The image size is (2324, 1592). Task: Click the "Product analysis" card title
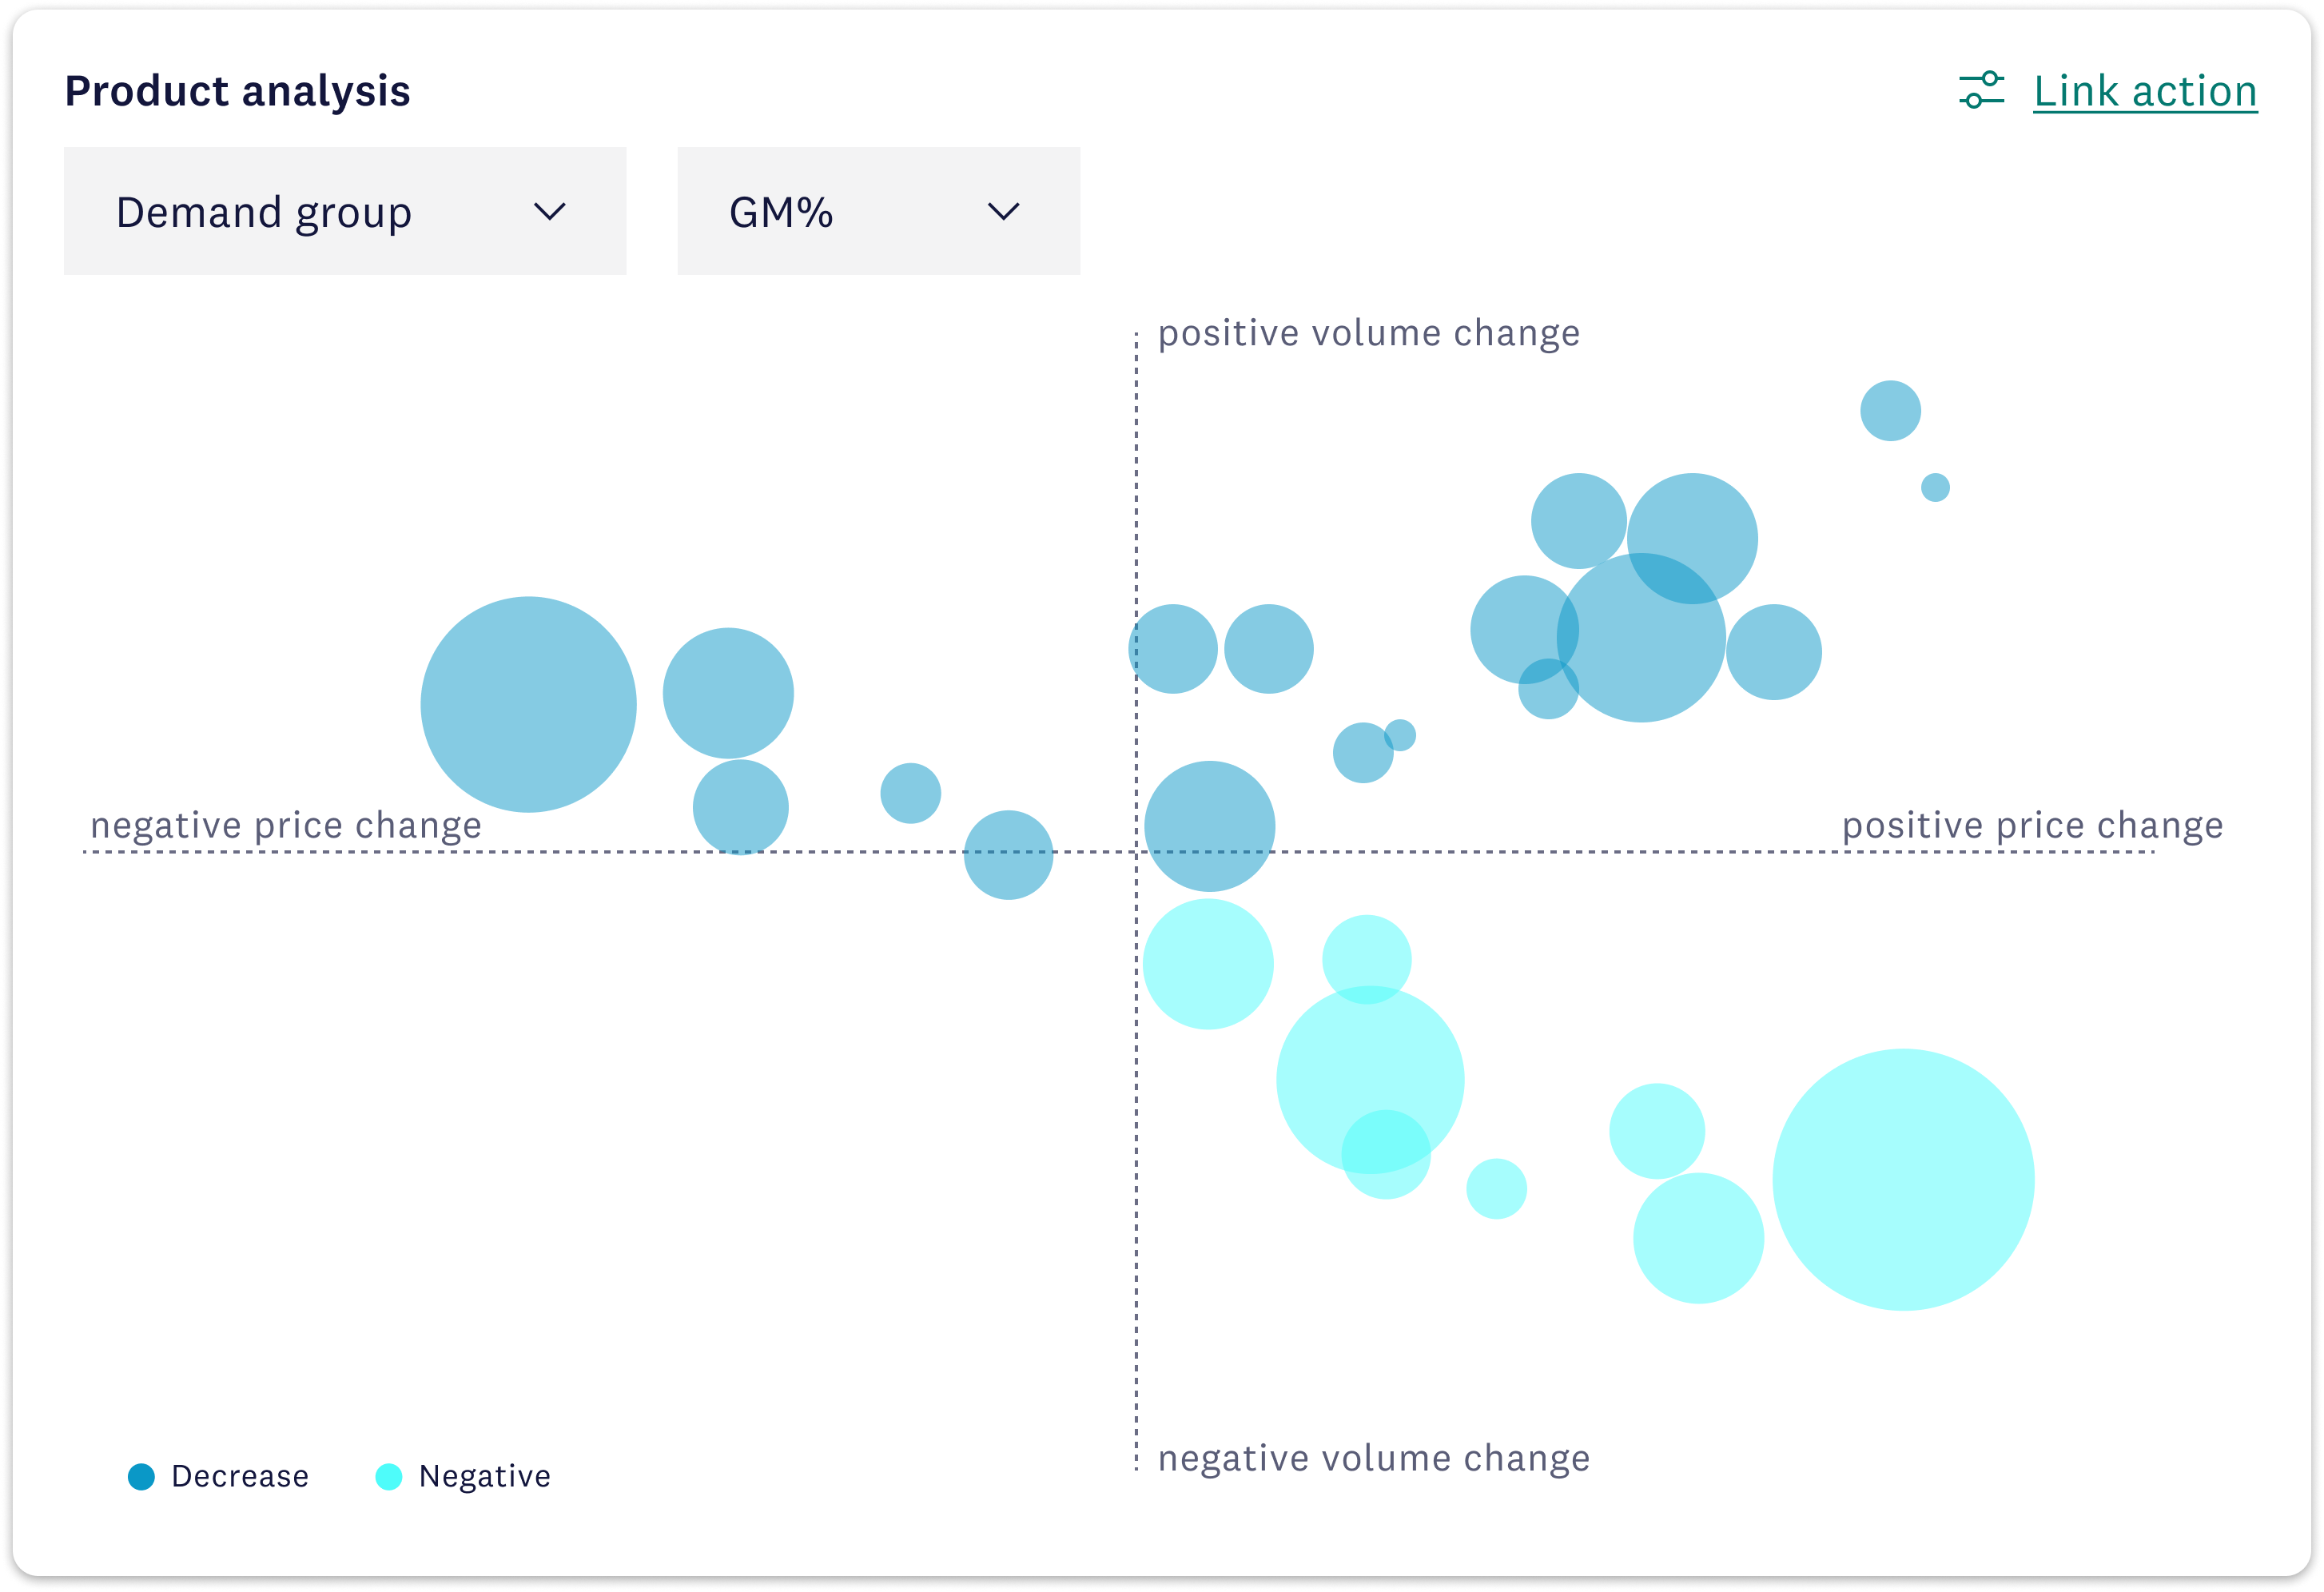[x=238, y=91]
